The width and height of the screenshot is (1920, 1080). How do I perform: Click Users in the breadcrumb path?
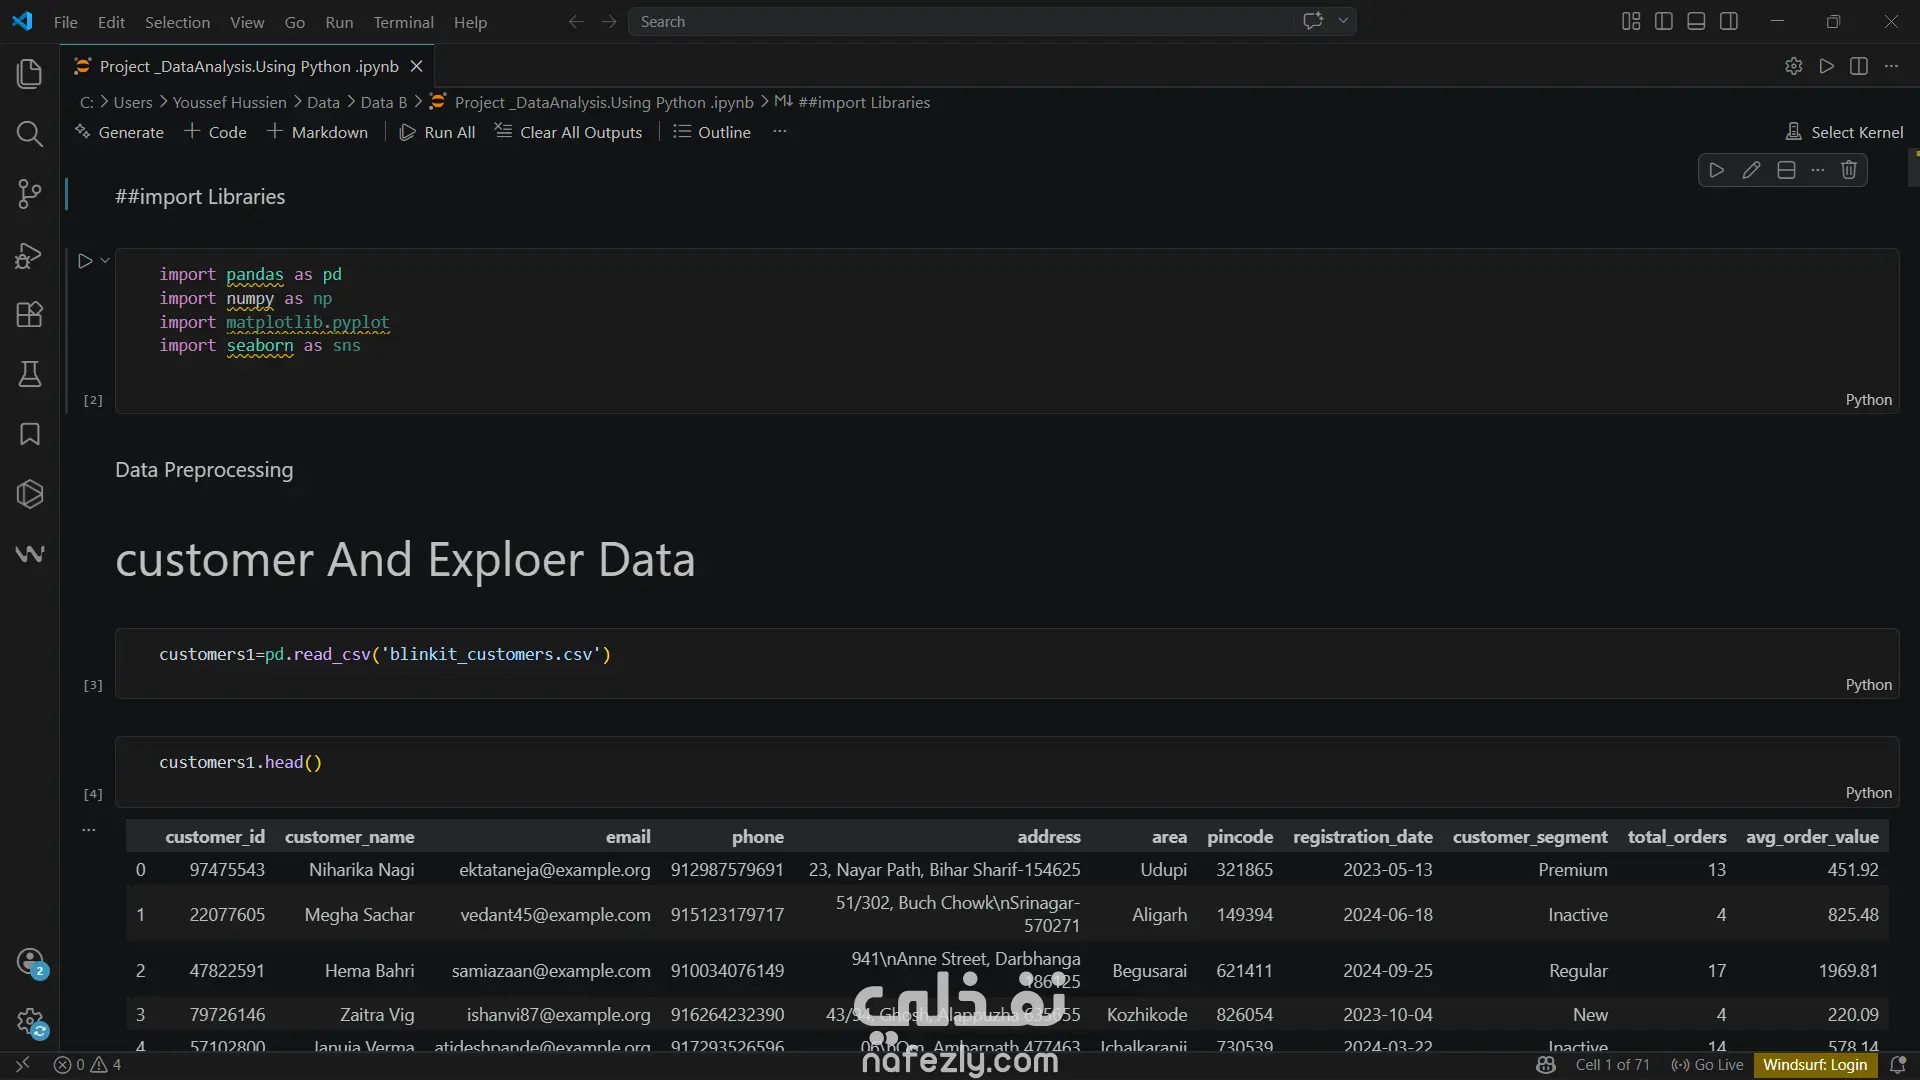click(133, 102)
